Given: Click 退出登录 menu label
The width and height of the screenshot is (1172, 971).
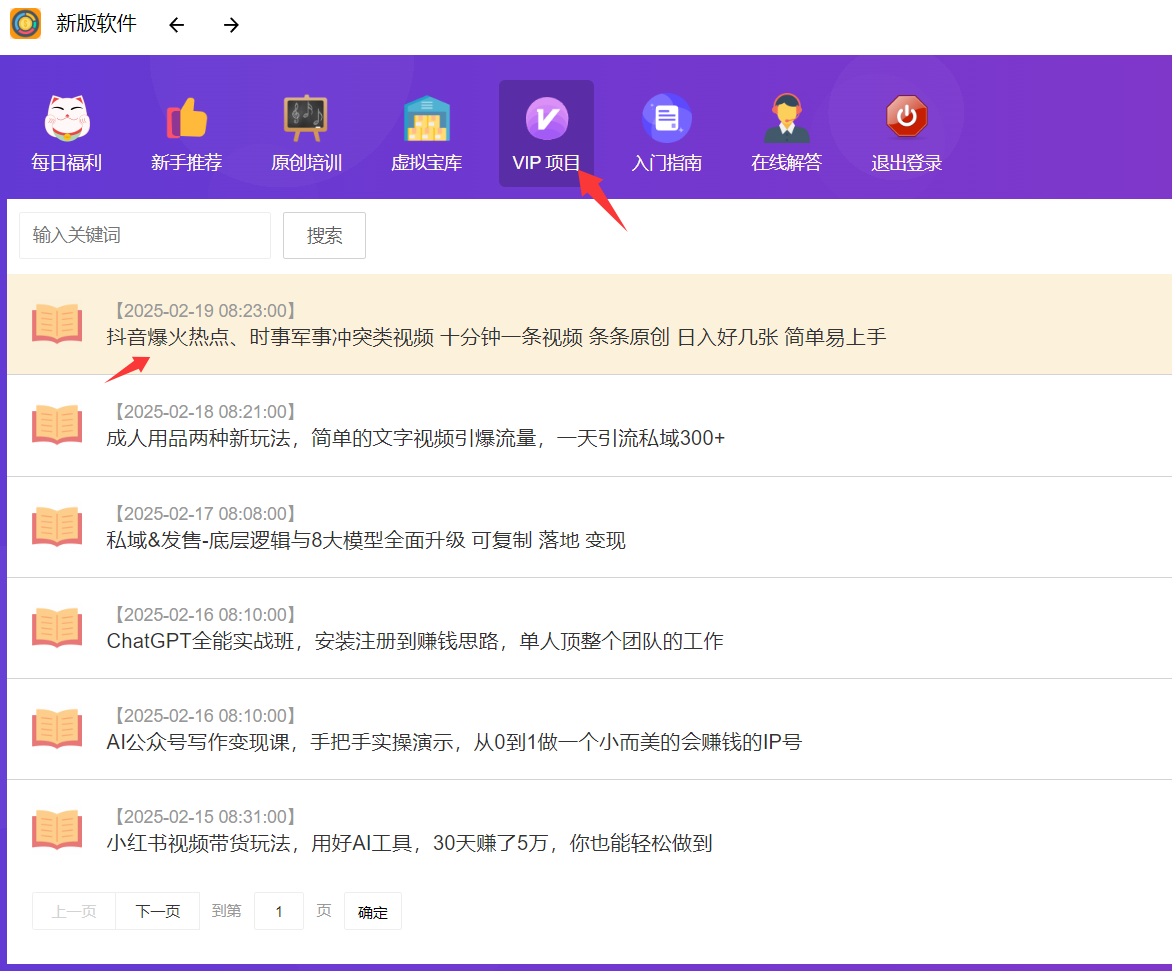Looking at the screenshot, I should click(x=907, y=163).
